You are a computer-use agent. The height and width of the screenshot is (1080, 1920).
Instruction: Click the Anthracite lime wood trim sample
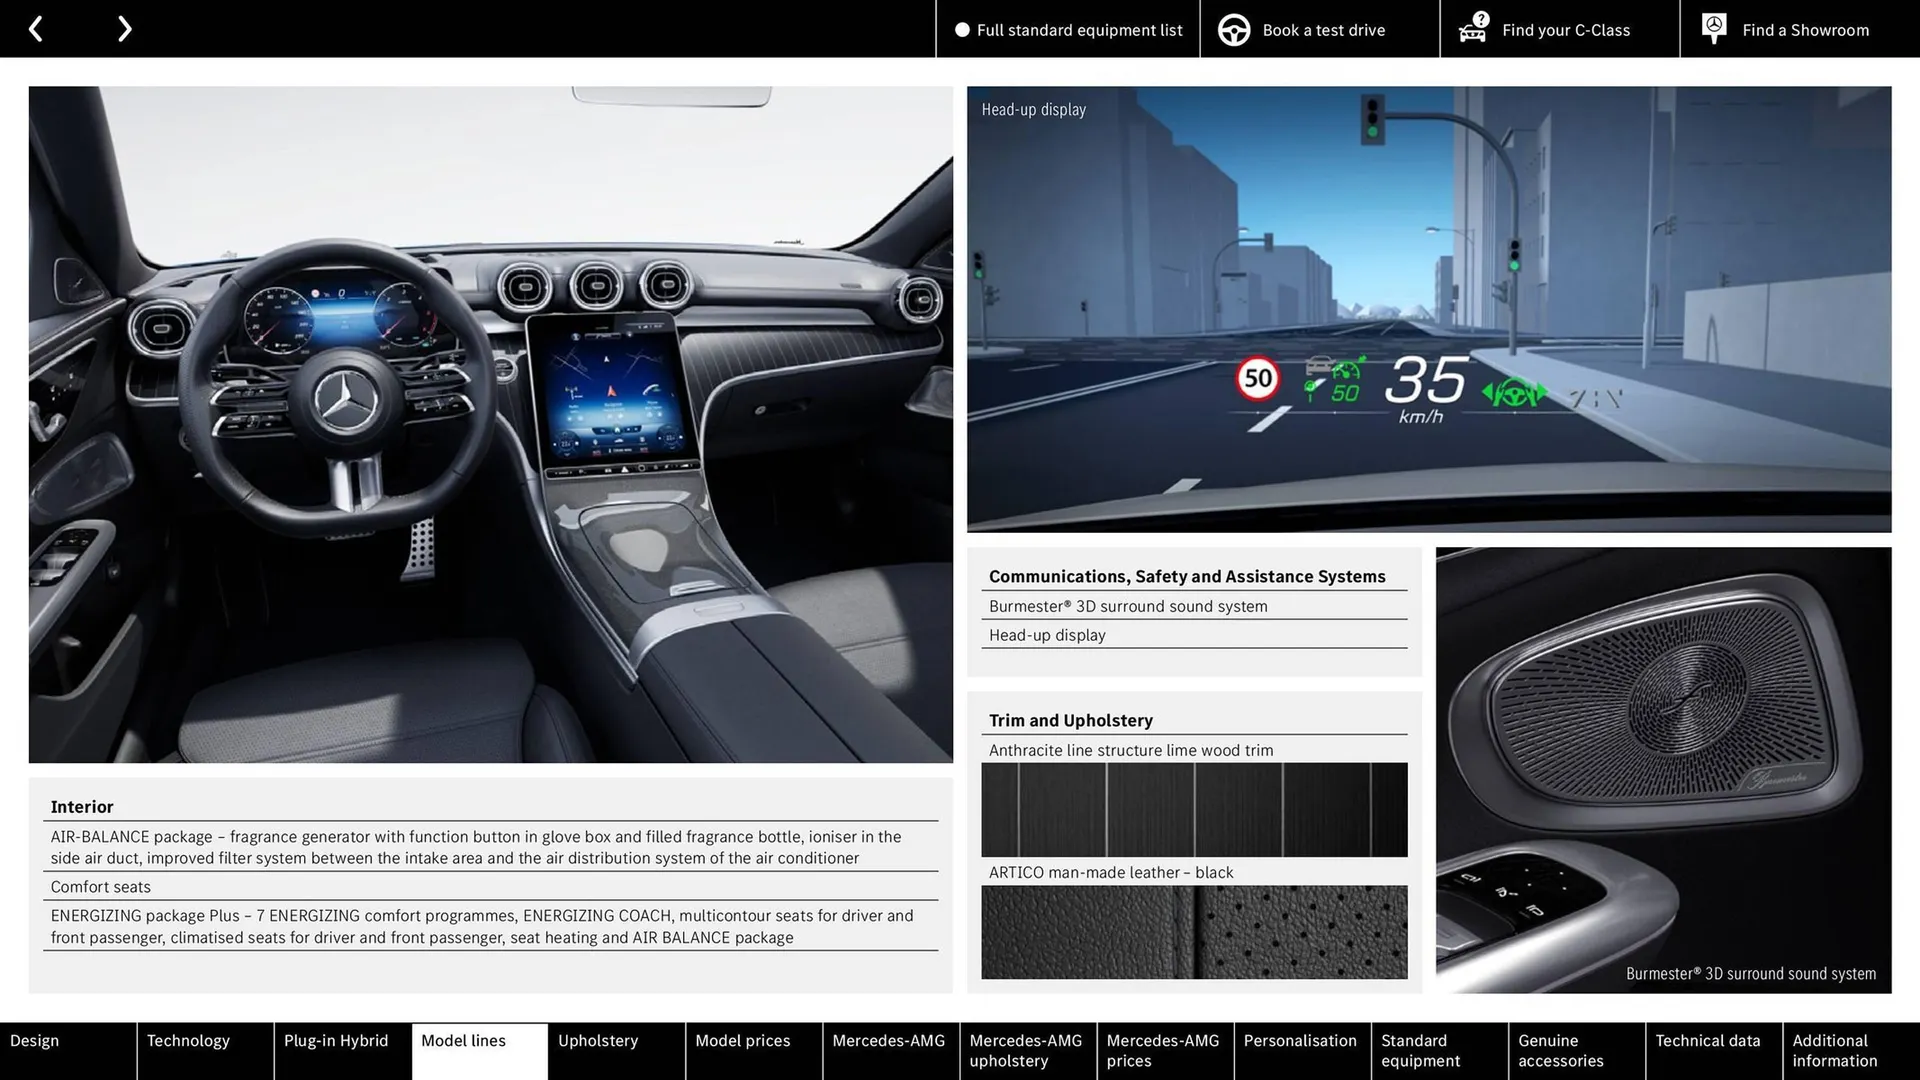(x=1194, y=810)
